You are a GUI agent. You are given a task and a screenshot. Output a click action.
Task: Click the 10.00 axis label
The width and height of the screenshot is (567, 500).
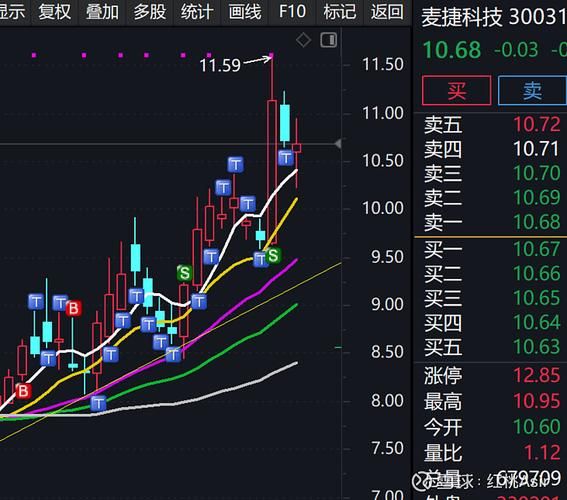click(383, 208)
